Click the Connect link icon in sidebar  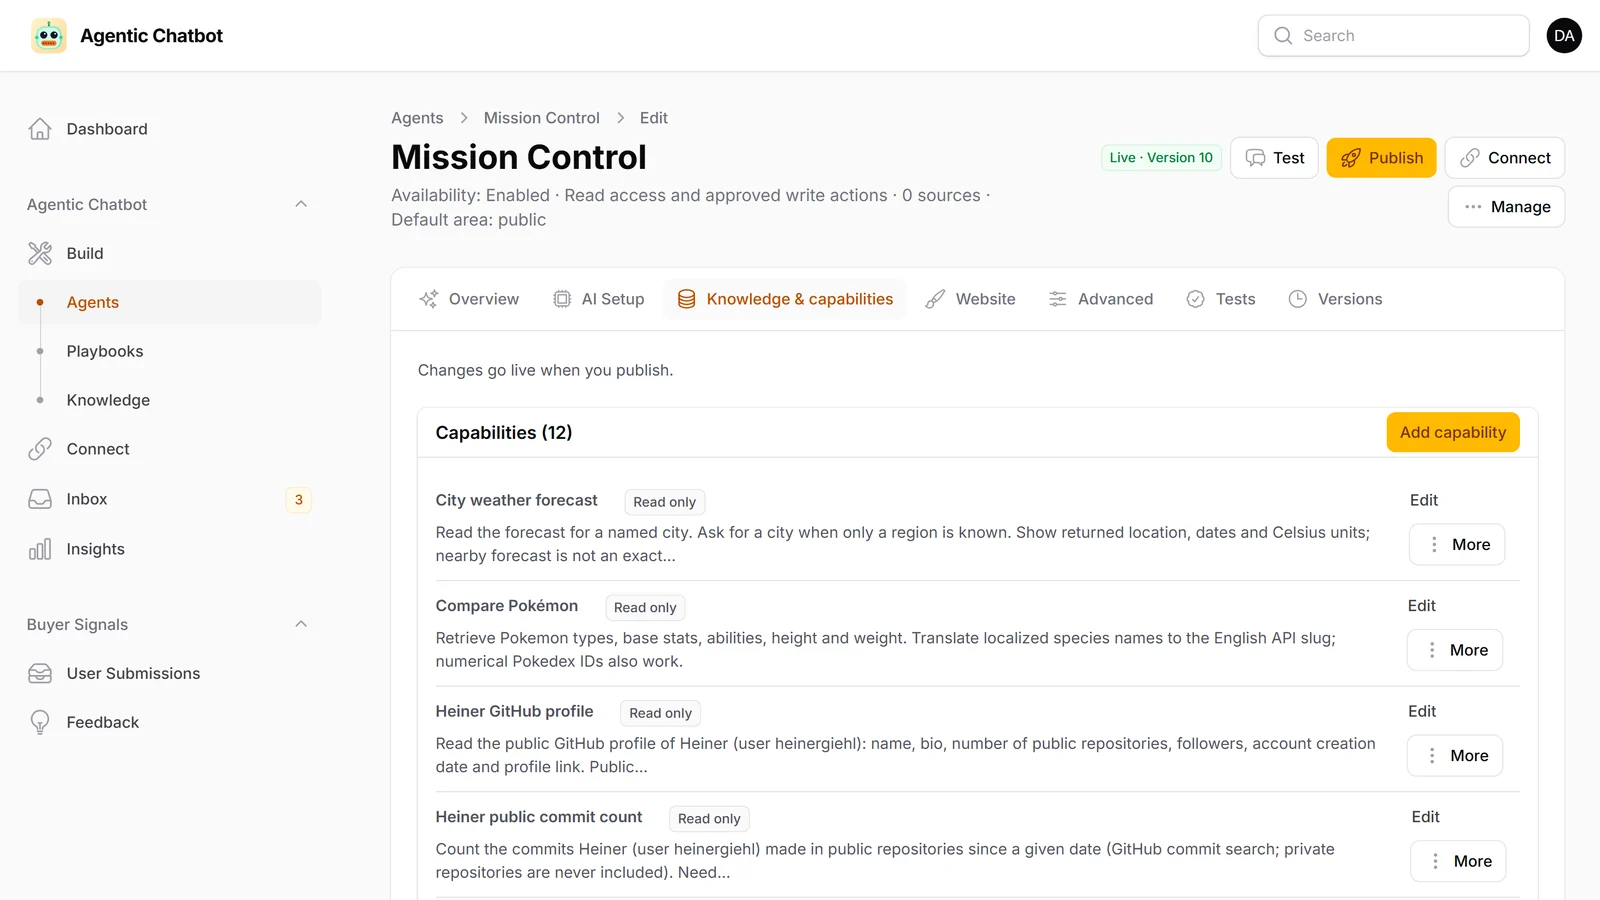[x=40, y=450]
